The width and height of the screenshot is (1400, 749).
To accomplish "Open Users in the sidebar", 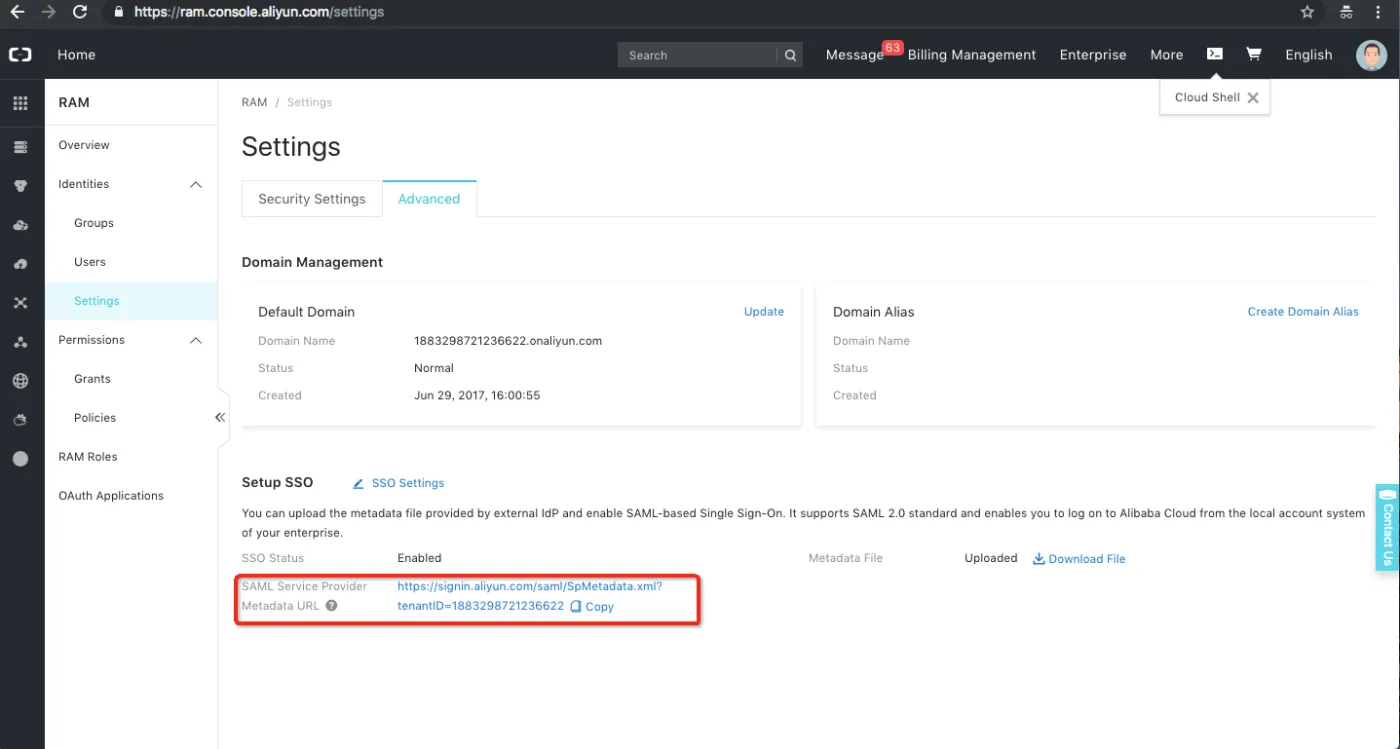I will click(x=90, y=262).
